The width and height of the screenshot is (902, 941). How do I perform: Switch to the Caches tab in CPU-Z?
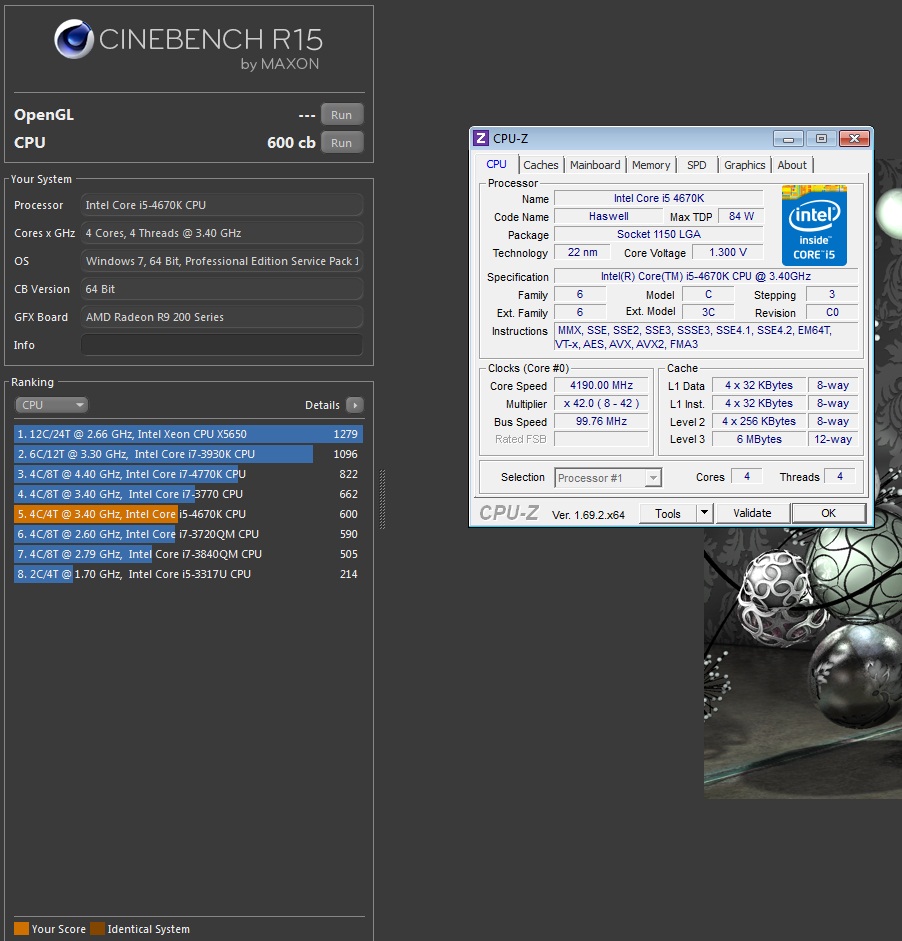541,165
